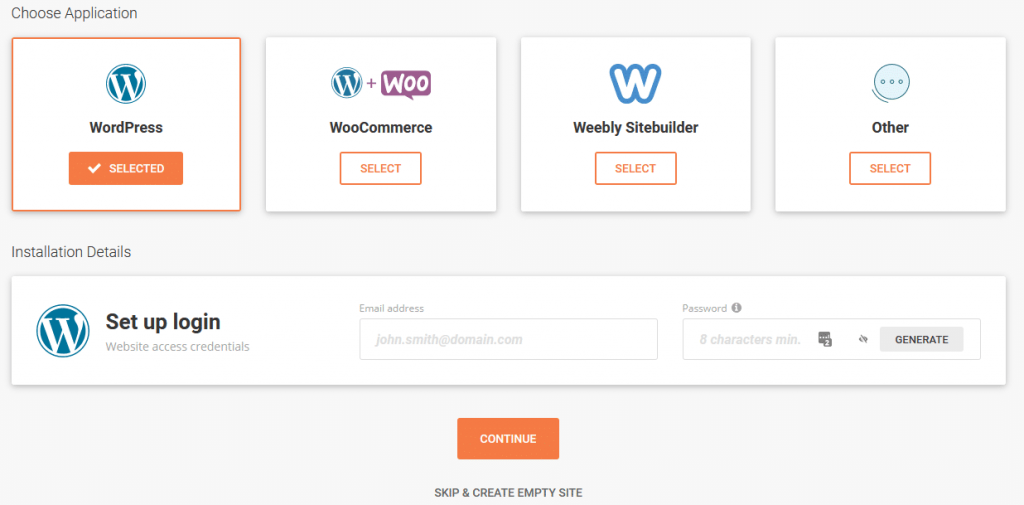Select the Weebly Sitebuilder application

coord(635,169)
